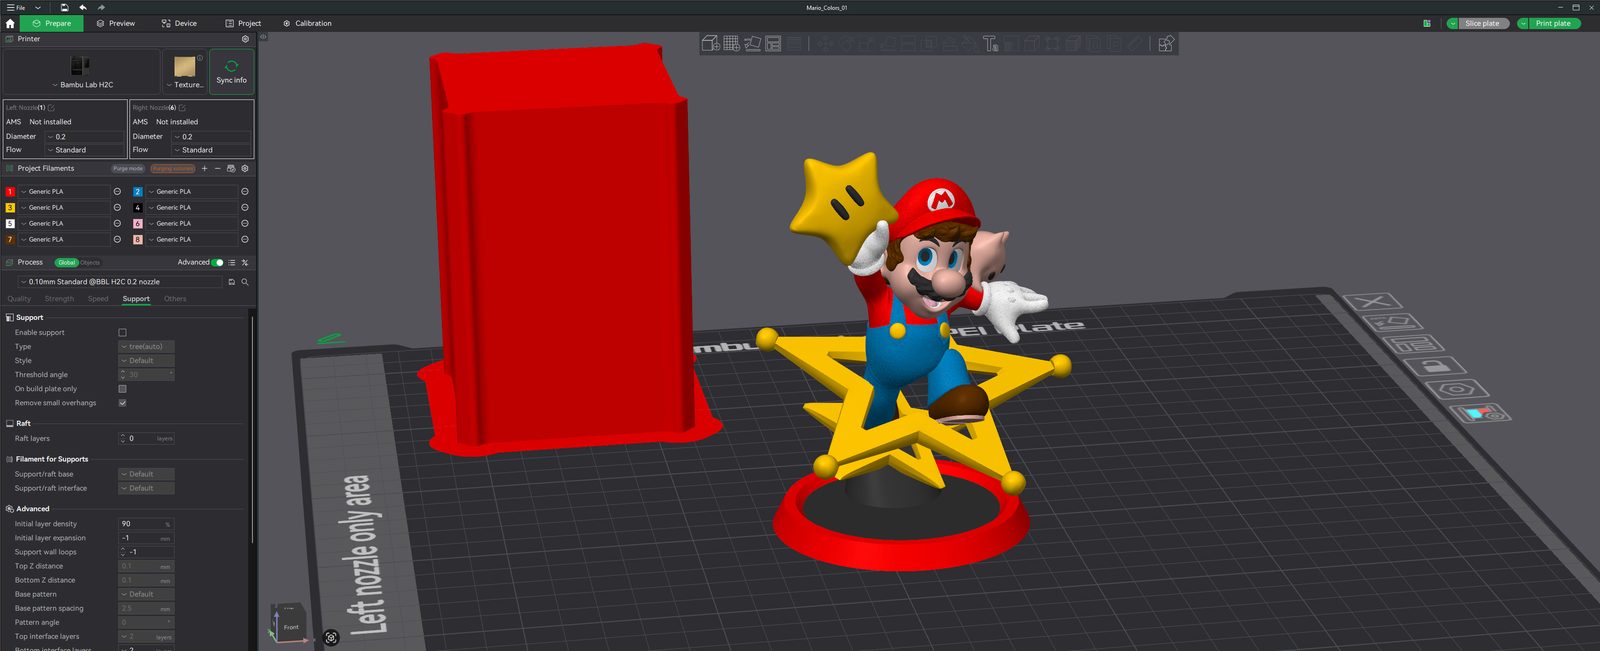
Task: Open the Calibration tab
Action: (307, 23)
